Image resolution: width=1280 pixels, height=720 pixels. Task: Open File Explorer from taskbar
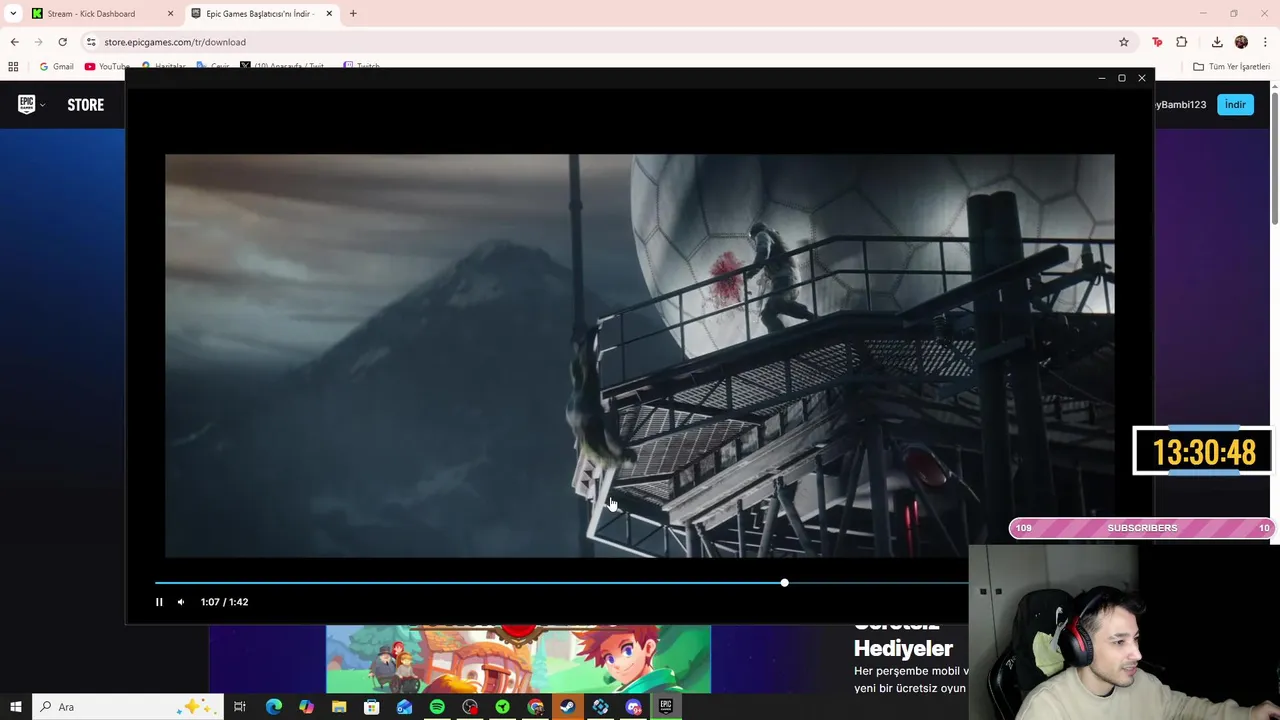[339, 707]
